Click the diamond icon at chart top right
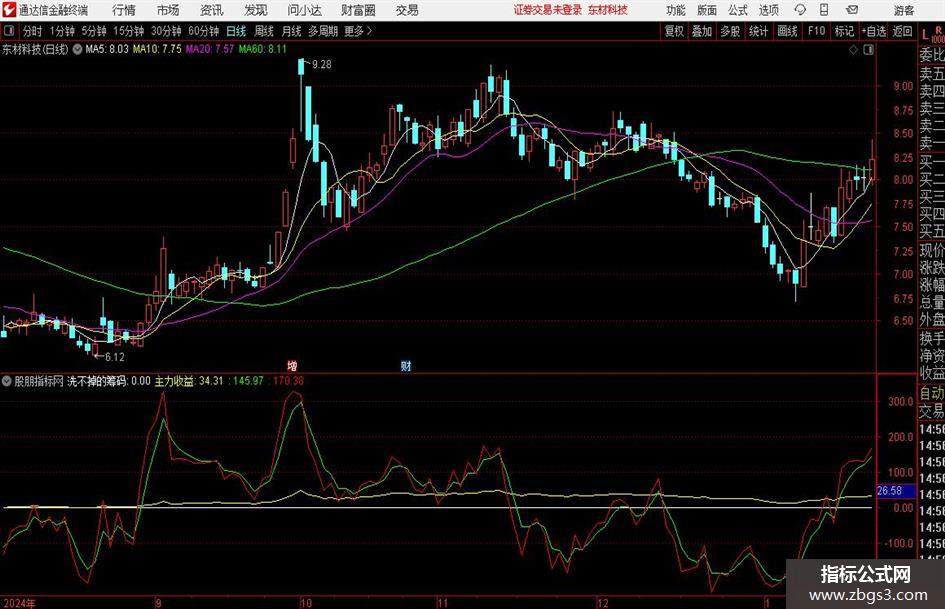 coord(853,50)
